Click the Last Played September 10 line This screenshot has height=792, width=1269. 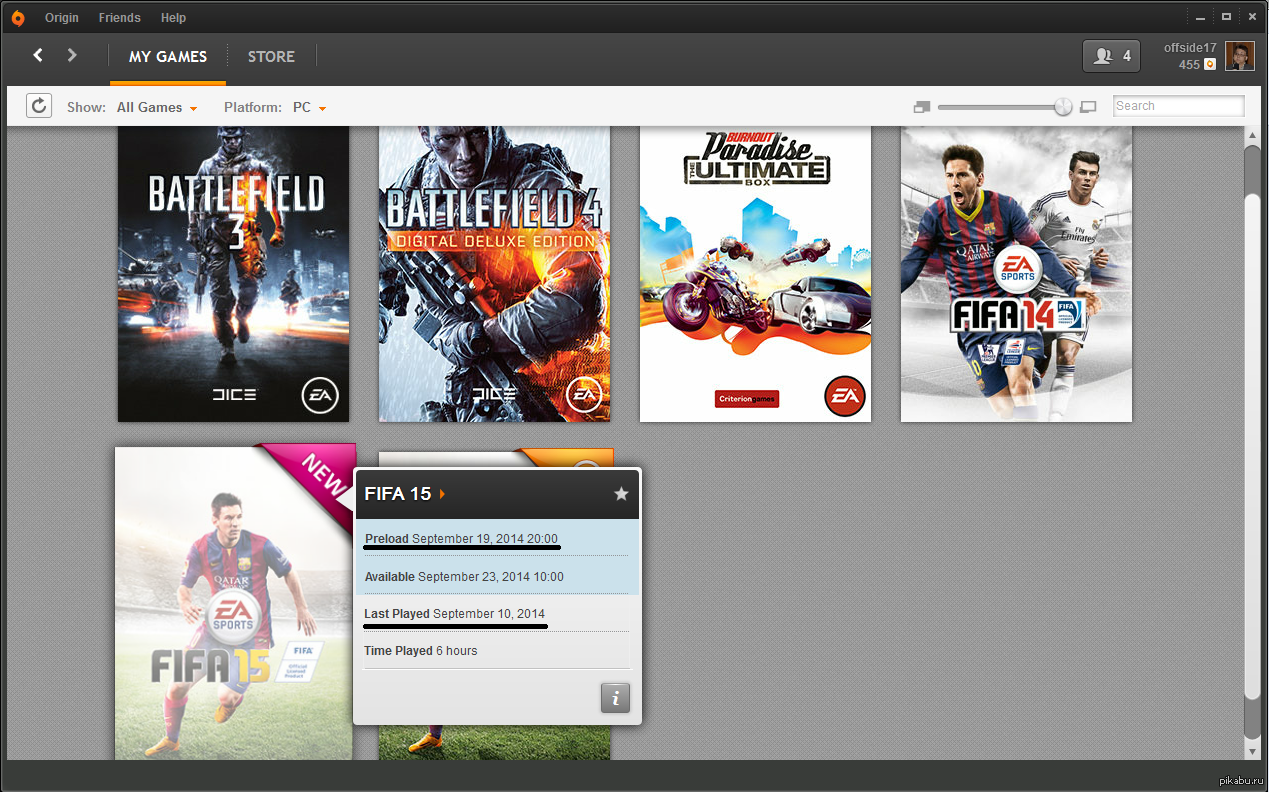coord(455,614)
